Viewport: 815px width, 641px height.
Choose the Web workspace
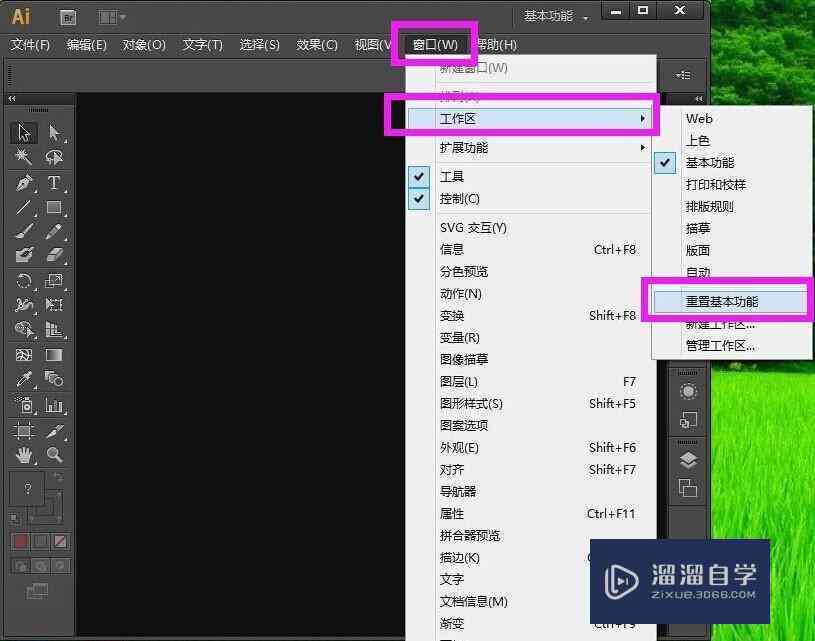733,119
